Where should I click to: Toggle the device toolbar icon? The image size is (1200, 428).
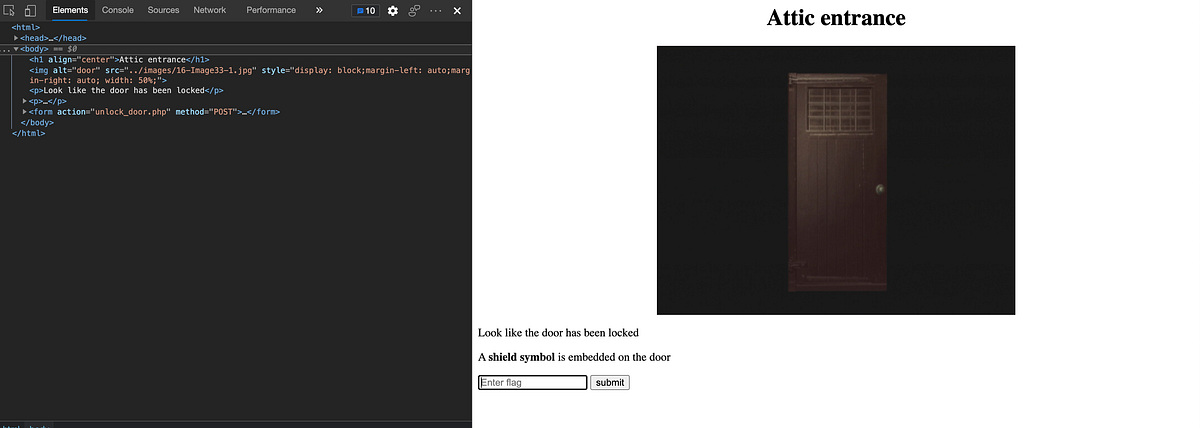pyautogui.click(x=31, y=11)
